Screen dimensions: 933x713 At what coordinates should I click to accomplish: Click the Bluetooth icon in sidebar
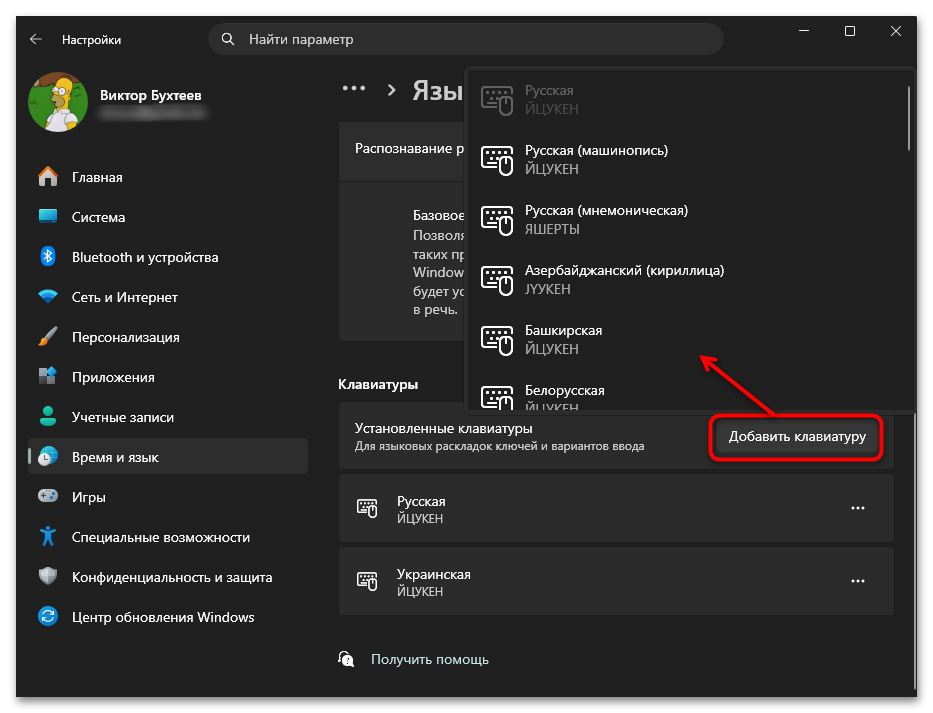48,257
